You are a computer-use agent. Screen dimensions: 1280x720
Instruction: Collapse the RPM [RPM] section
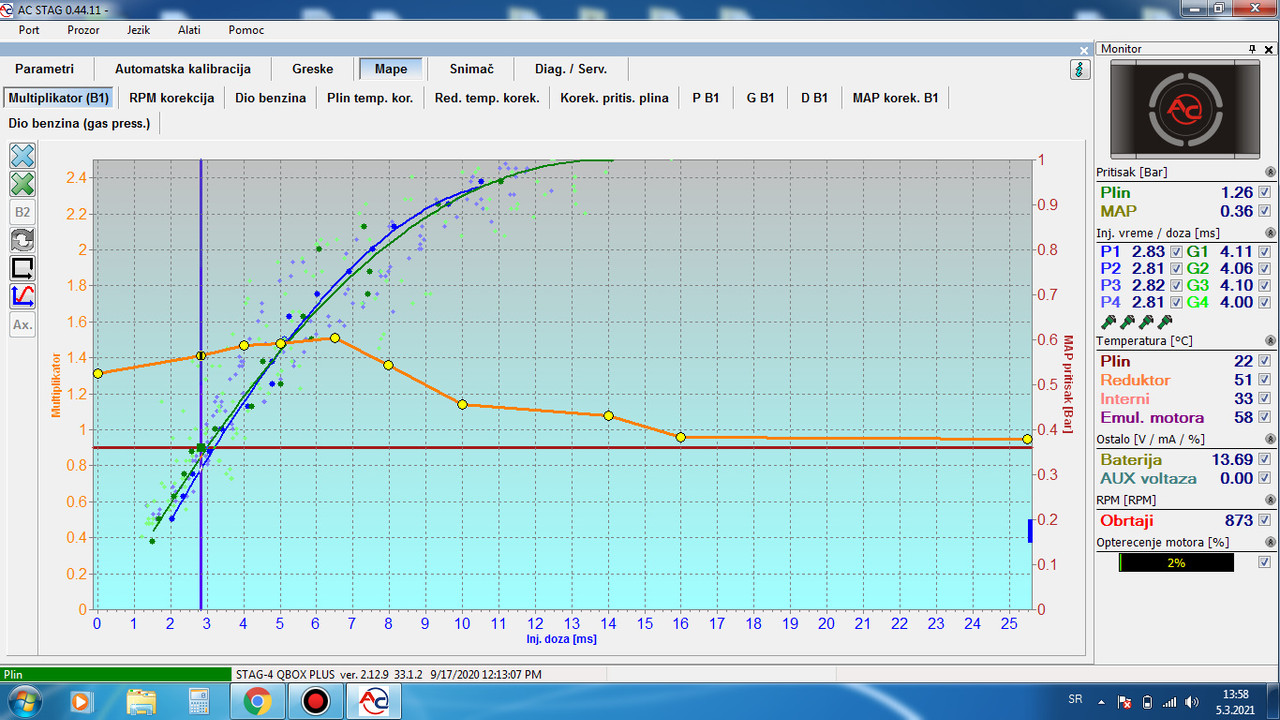point(1270,500)
